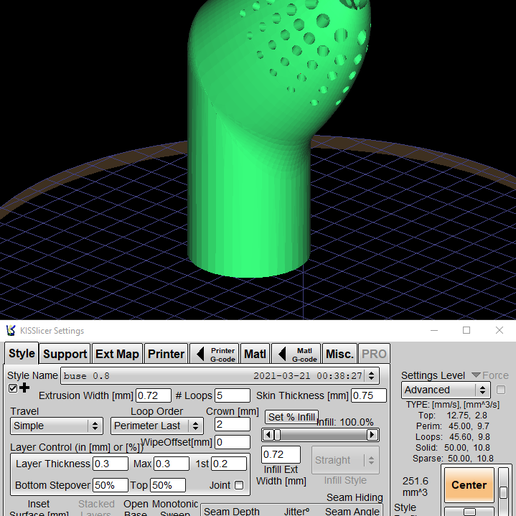Open the Misc. tab

340,354
